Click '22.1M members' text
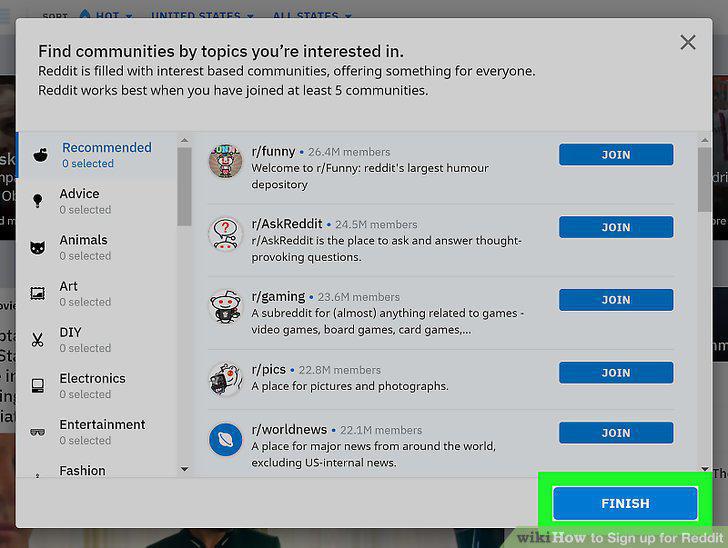Viewport: 728px width, 548px height. tap(381, 430)
